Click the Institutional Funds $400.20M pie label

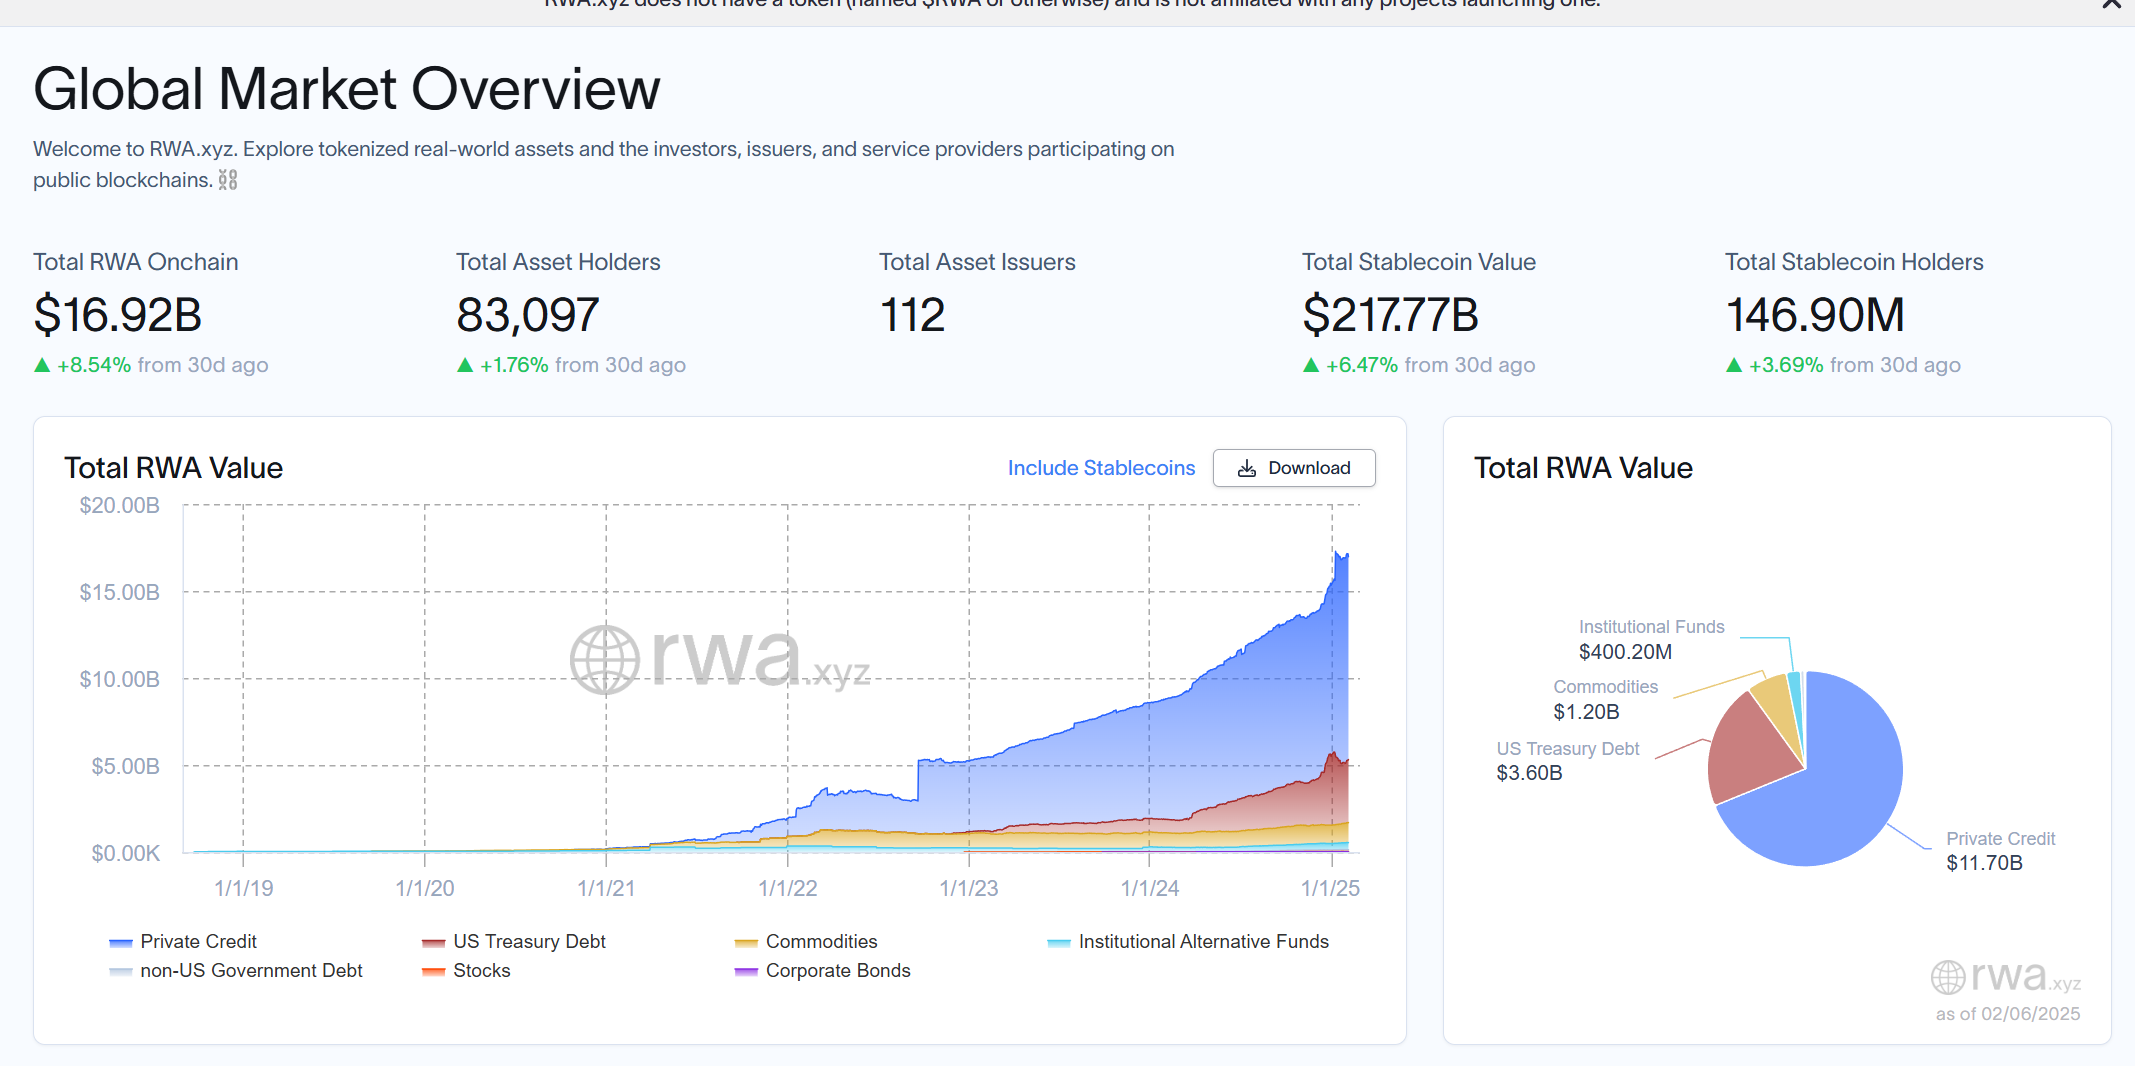coord(1651,639)
